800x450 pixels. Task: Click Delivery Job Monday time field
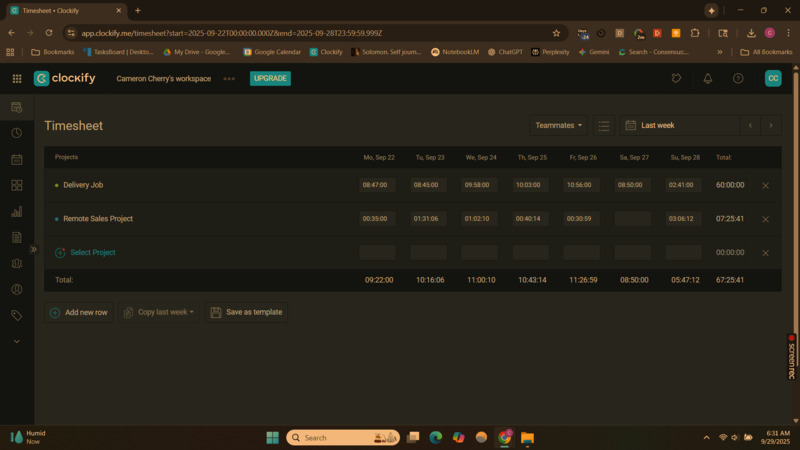click(x=377, y=185)
